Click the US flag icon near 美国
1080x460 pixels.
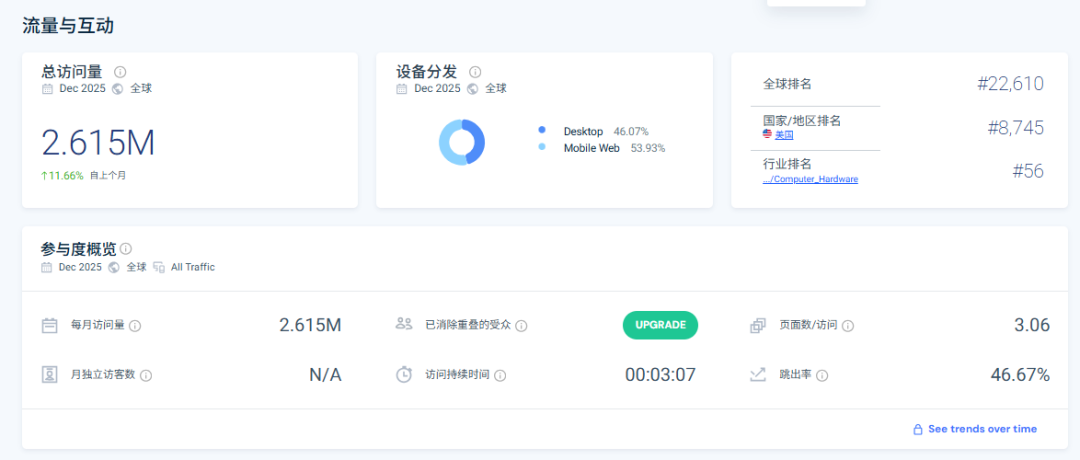[767, 134]
